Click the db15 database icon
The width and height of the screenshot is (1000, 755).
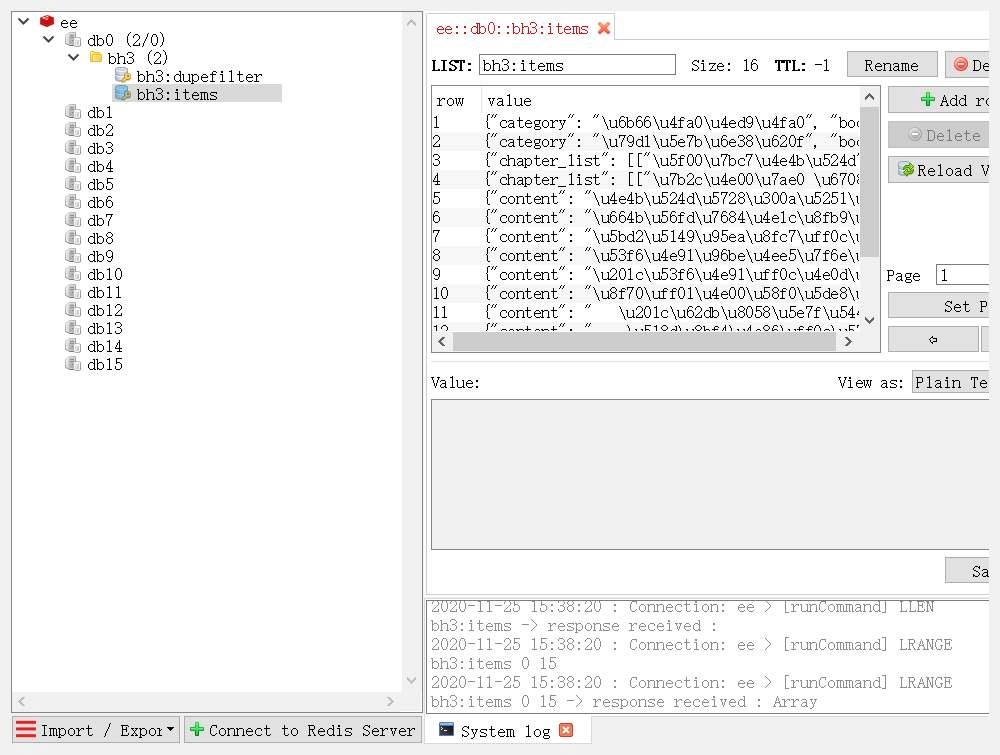point(73,364)
